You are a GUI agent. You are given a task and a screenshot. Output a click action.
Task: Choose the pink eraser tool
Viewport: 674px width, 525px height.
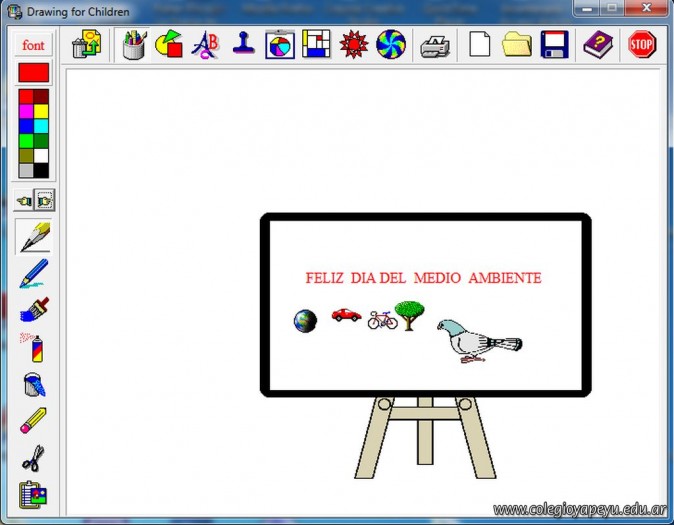pos(34,420)
